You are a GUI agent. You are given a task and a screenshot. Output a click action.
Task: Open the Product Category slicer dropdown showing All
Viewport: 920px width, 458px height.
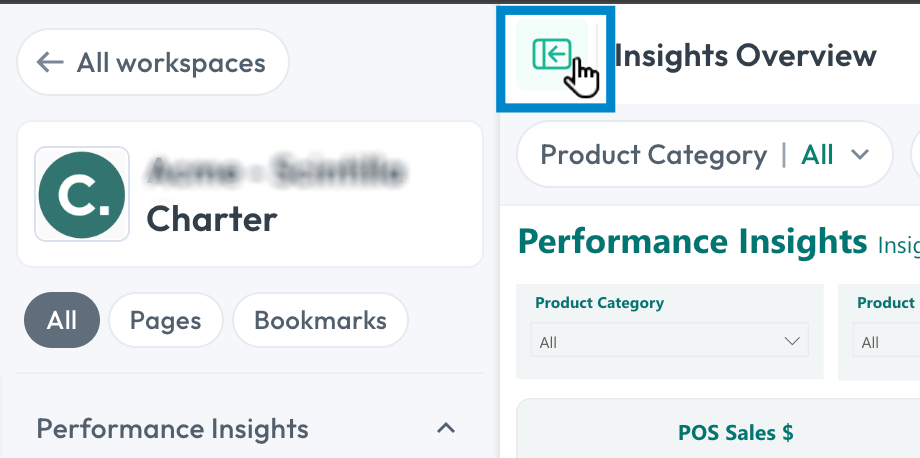(669, 340)
